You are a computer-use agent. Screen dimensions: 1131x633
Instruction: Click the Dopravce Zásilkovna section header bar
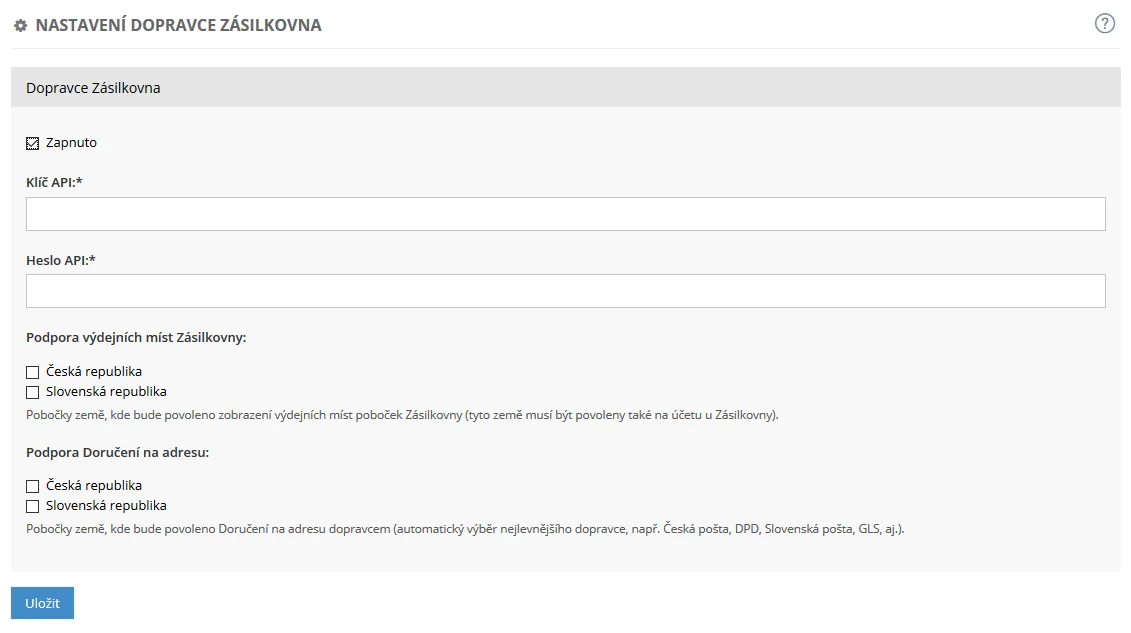(566, 88)
